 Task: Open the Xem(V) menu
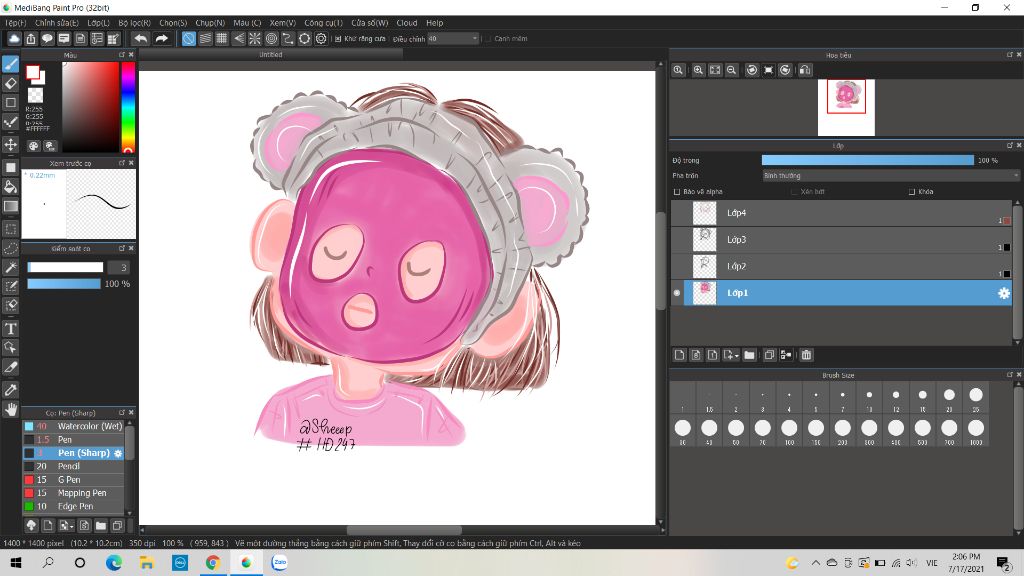283,23
